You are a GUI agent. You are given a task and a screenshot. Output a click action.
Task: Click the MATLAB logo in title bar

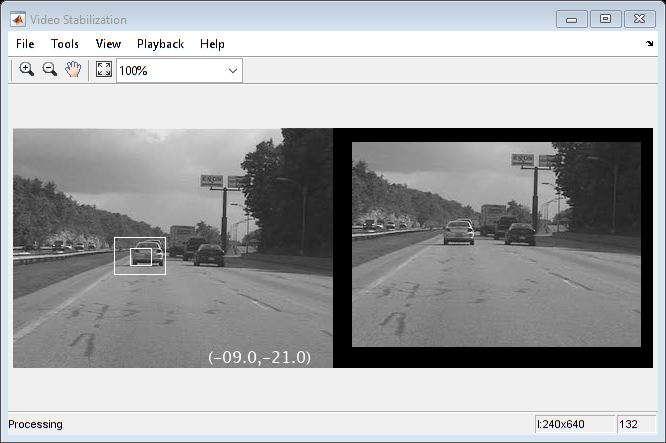pos(18,20)
